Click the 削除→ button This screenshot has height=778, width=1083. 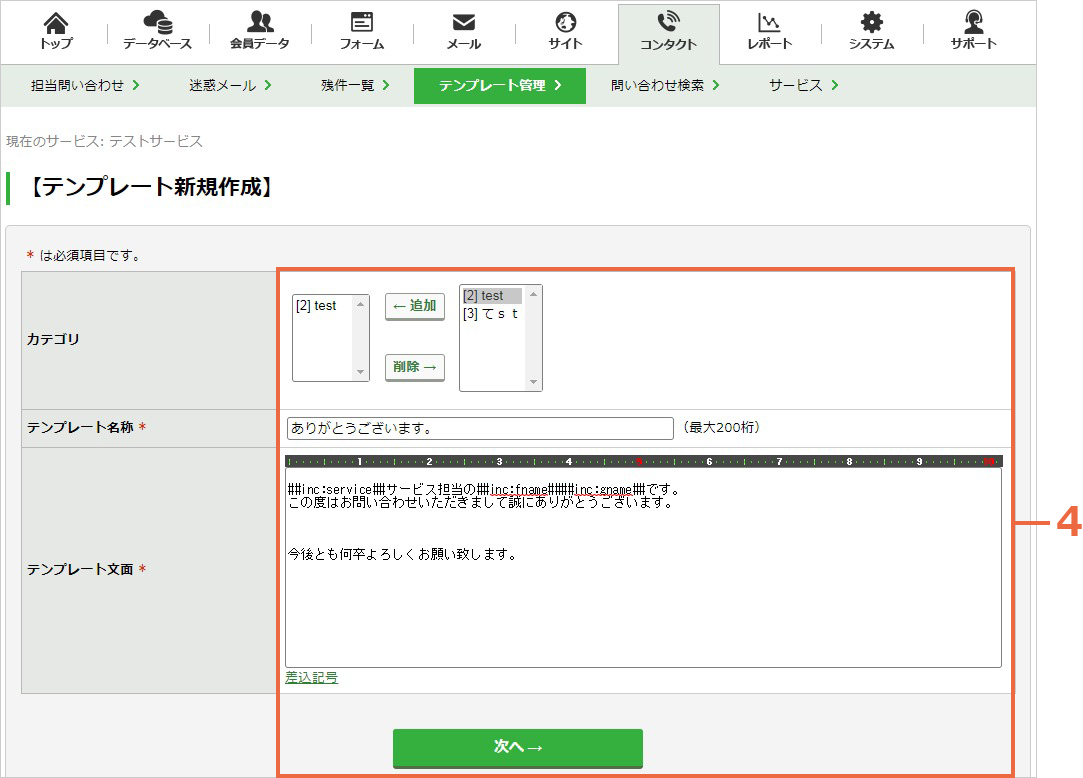414,367
